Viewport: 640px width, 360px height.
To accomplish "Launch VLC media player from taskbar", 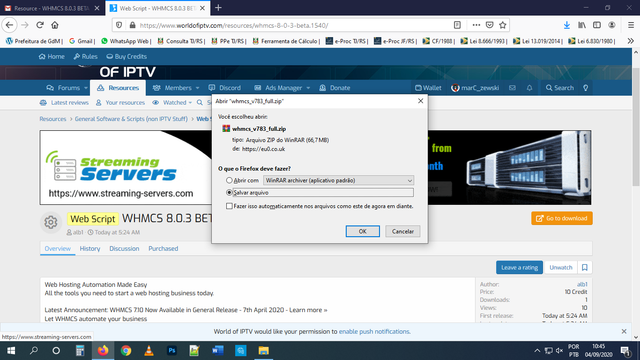I will coord(149,351).
